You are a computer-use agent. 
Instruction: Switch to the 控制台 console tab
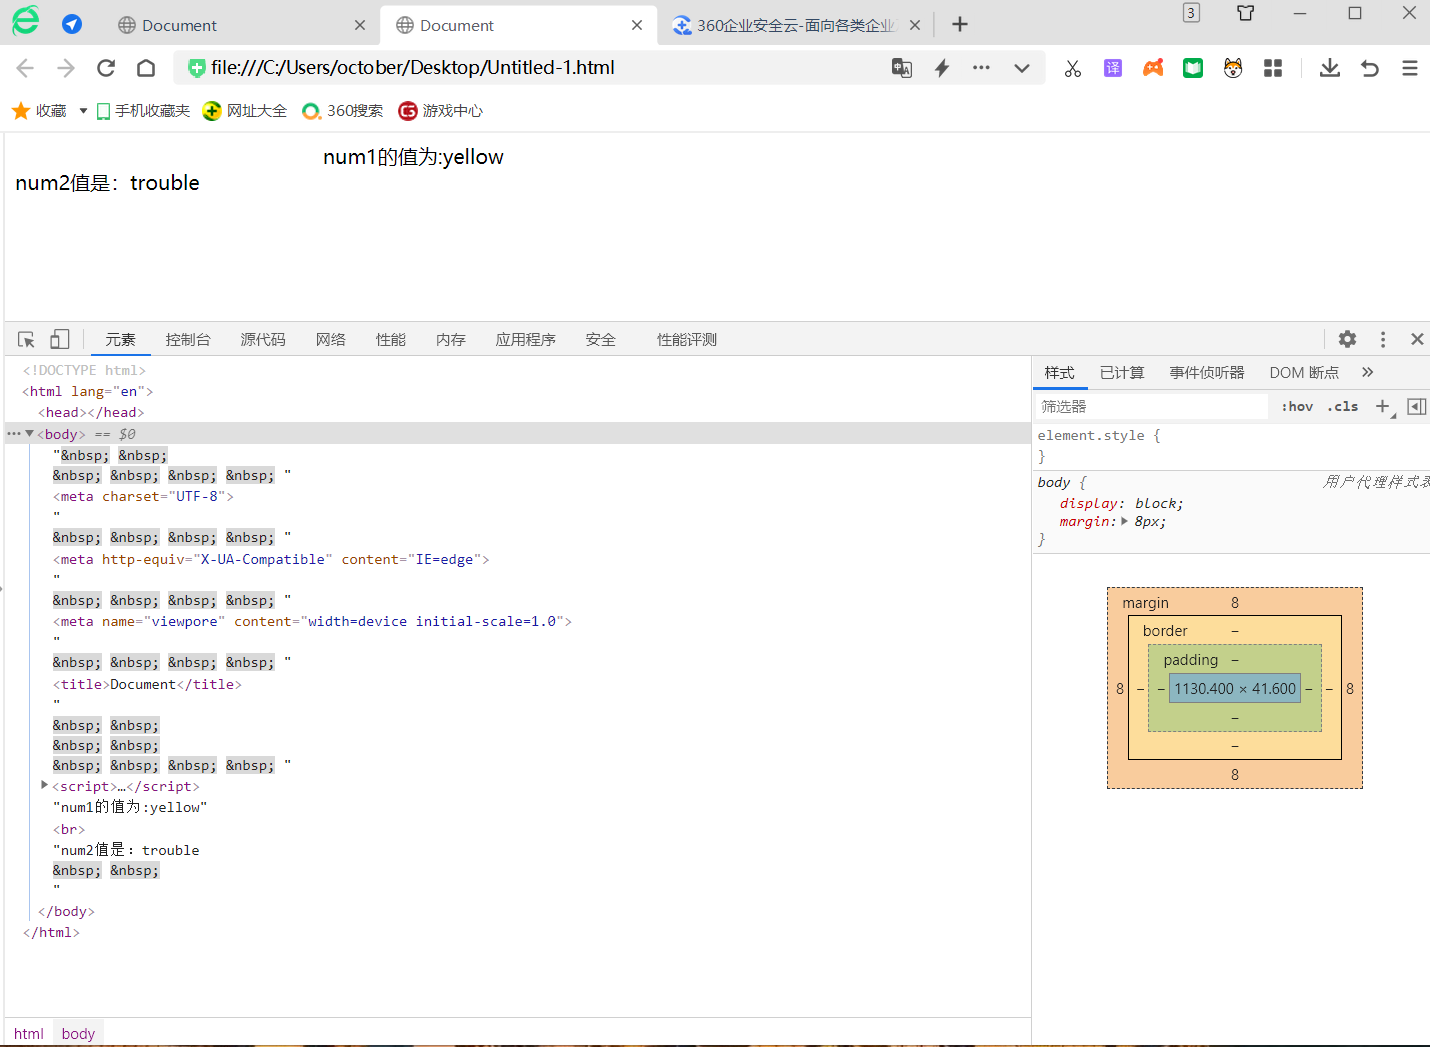pos(188,340)
